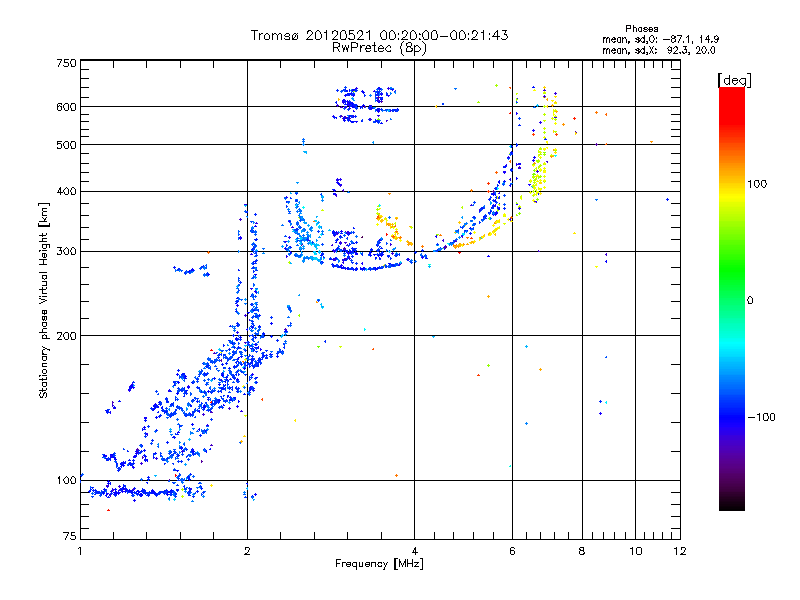Image resolution: width=800 pixels, height=600 pixels.
Task: Click the x-axis tick label '12'
Action: (680, 551)
